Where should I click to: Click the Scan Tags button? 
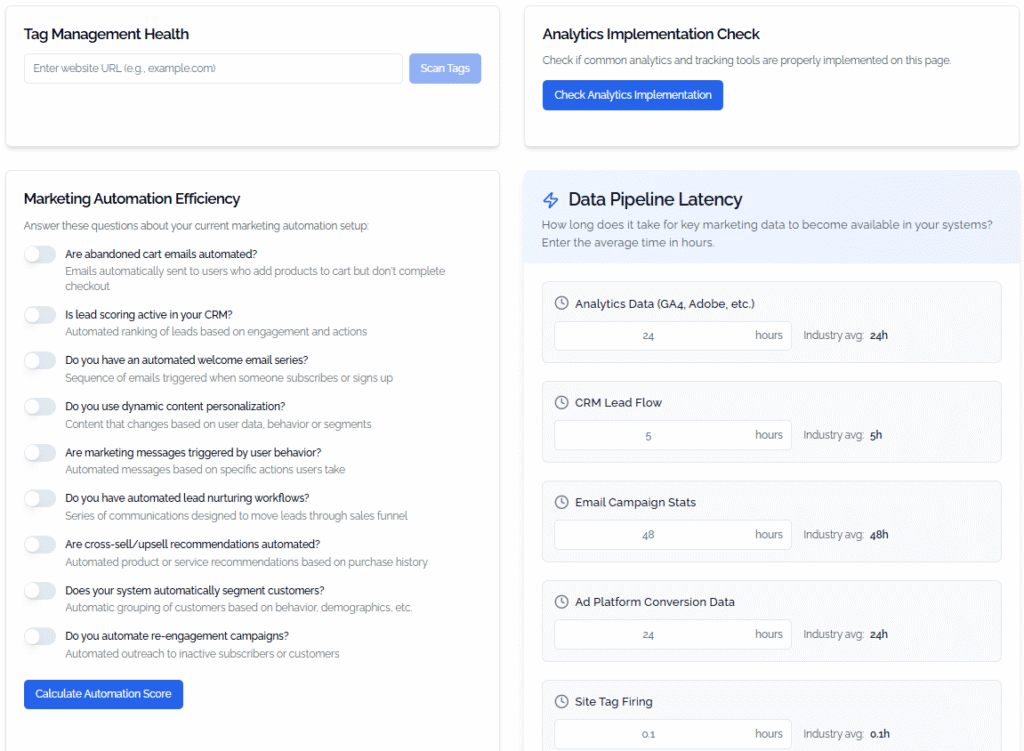click(445, 69)
